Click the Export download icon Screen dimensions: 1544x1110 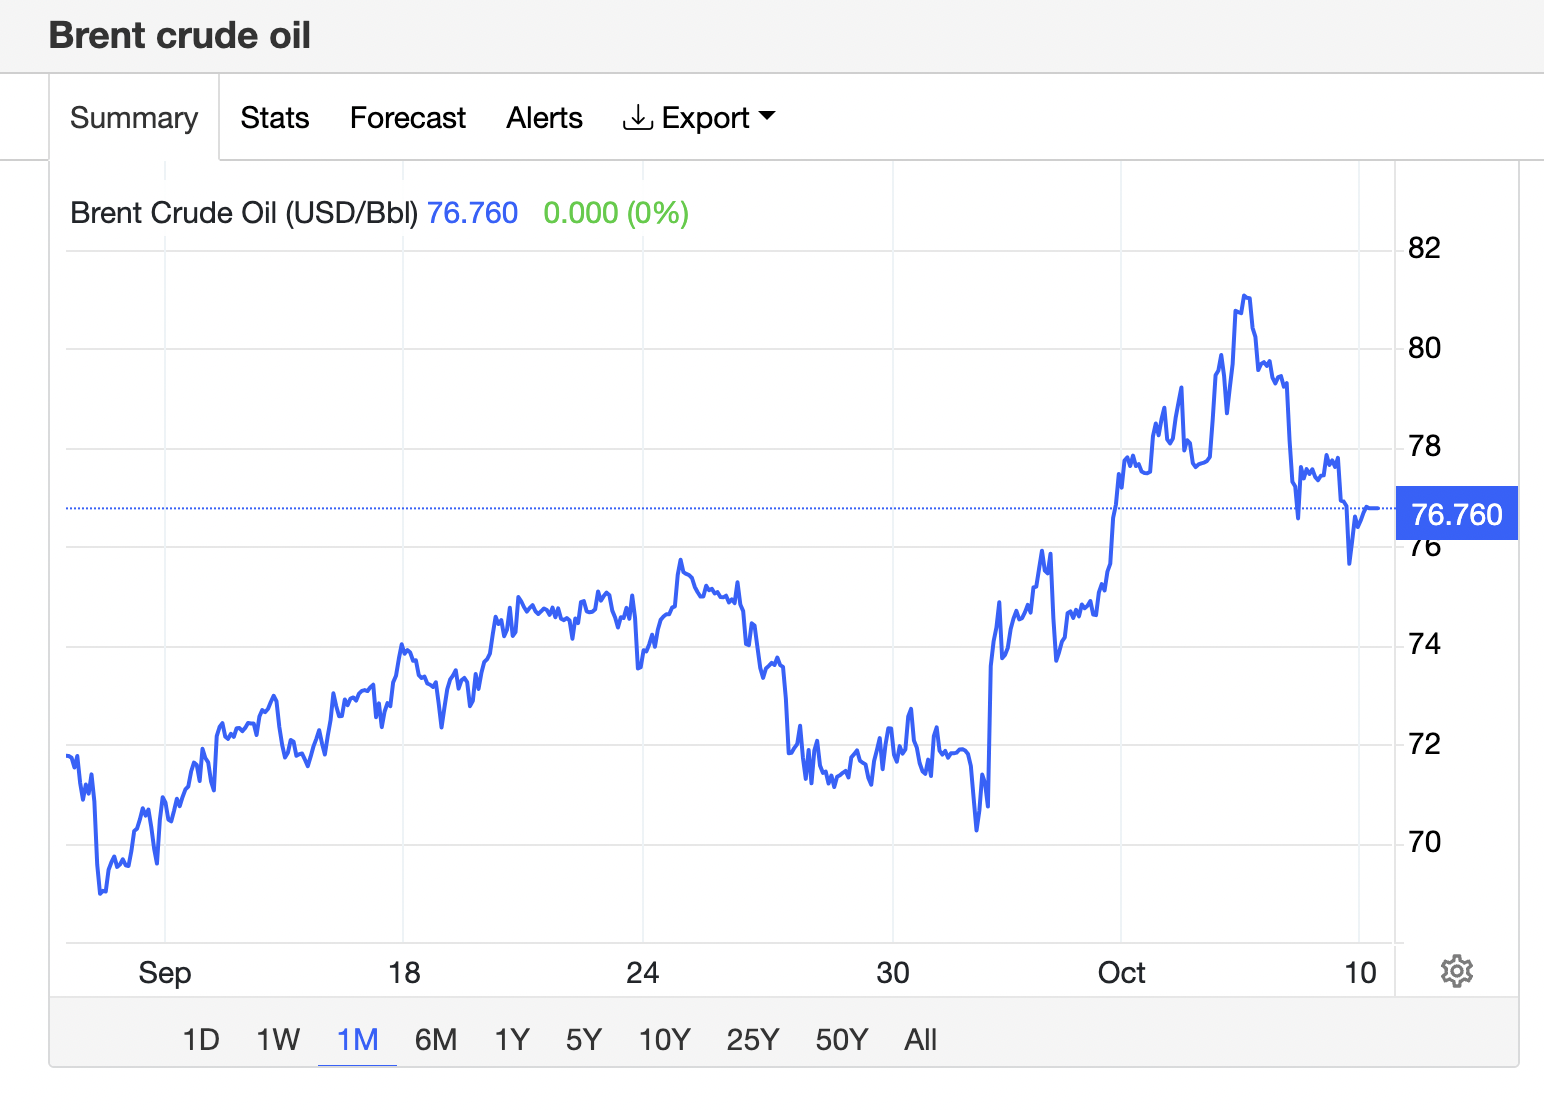point(637,118)
